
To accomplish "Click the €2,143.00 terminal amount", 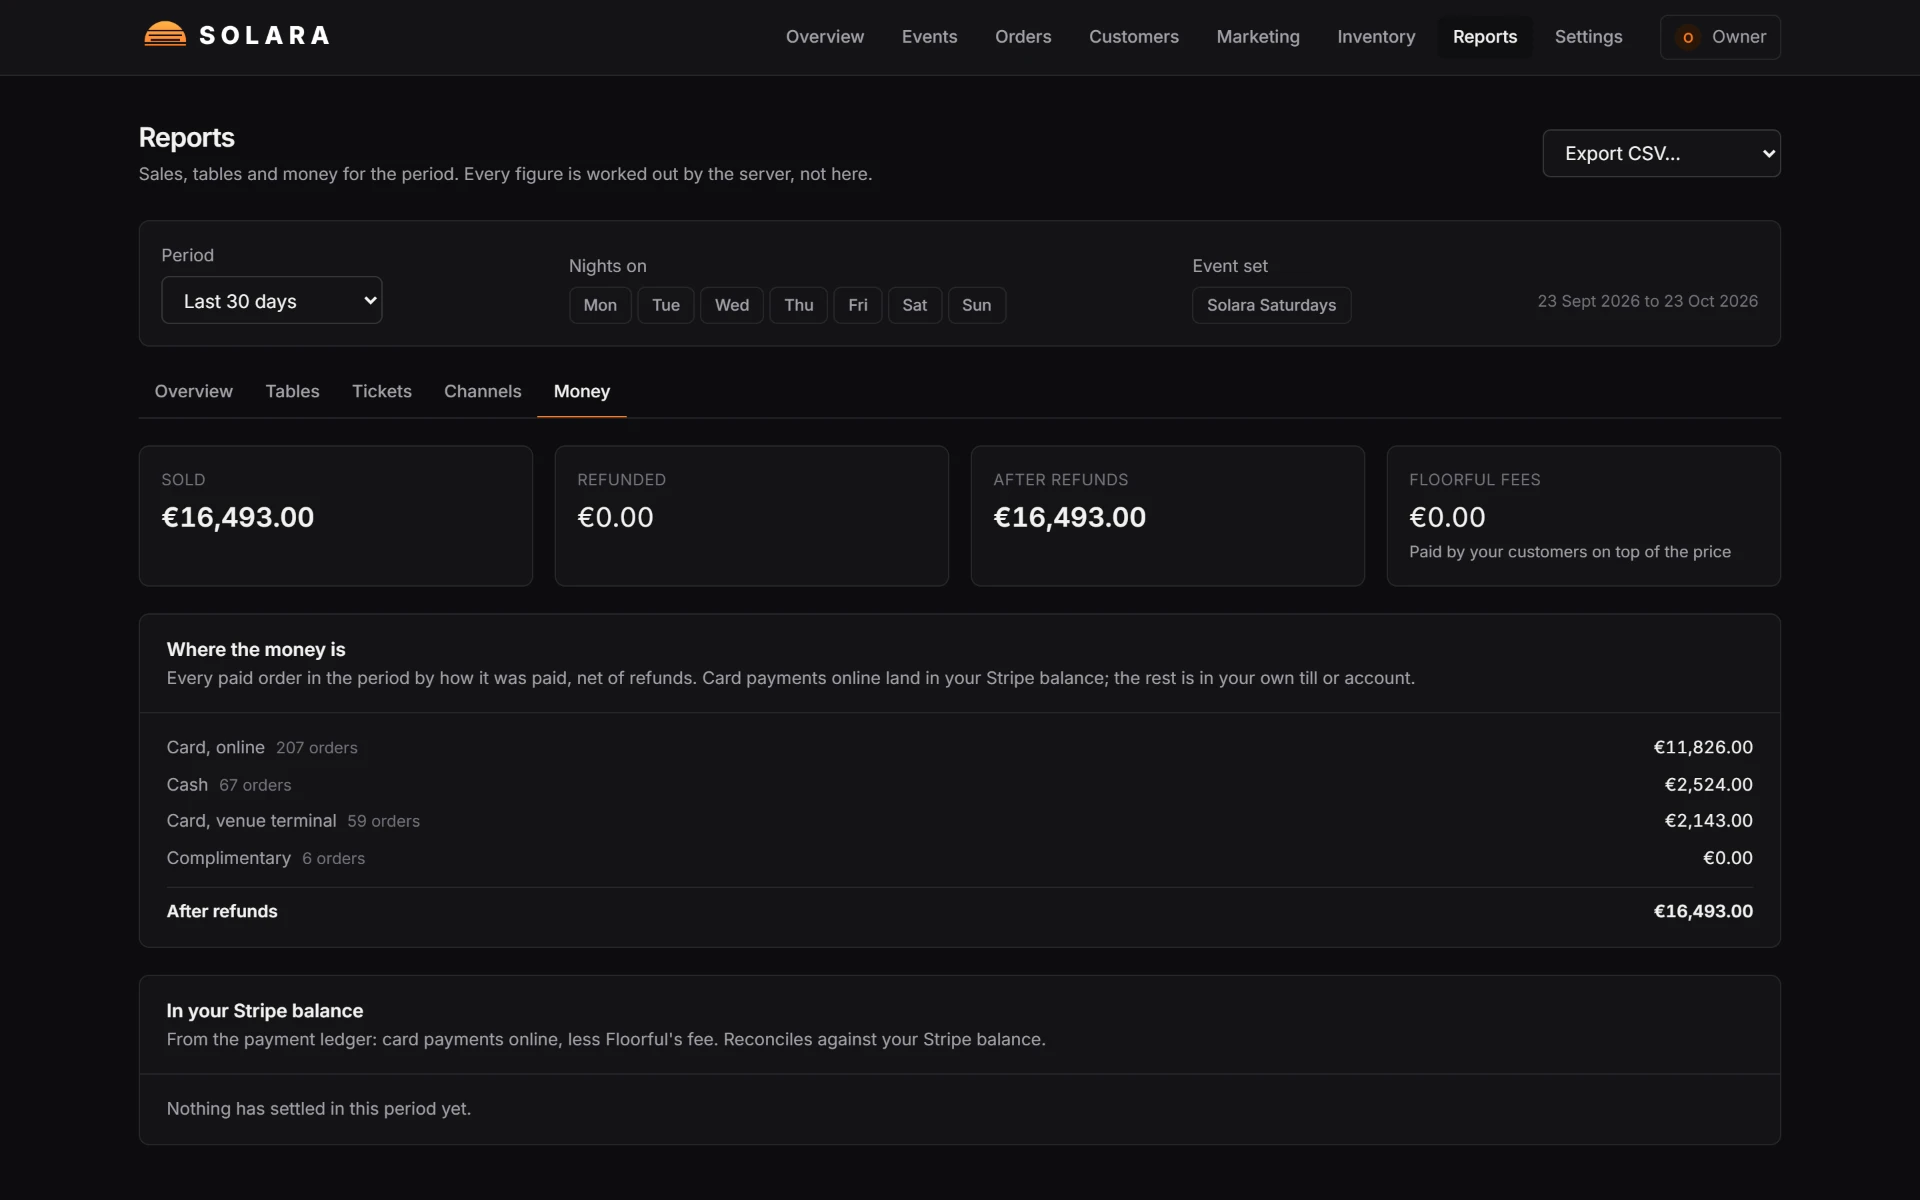I will tap(1708, 821).
